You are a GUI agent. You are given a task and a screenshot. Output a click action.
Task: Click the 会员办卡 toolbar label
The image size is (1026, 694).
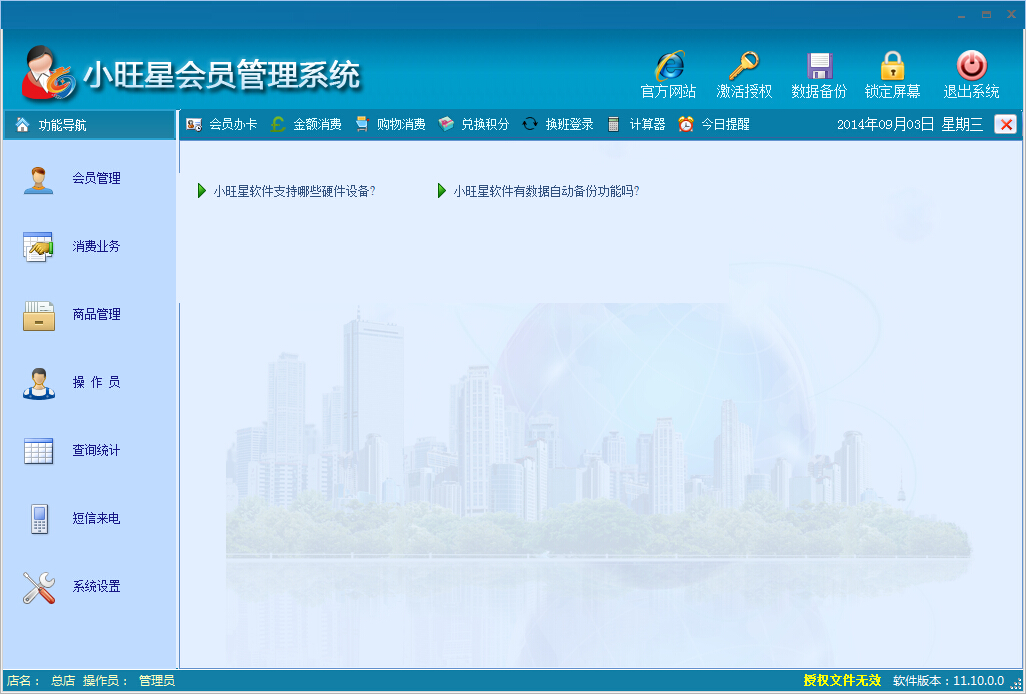click(x=233, y=124)
